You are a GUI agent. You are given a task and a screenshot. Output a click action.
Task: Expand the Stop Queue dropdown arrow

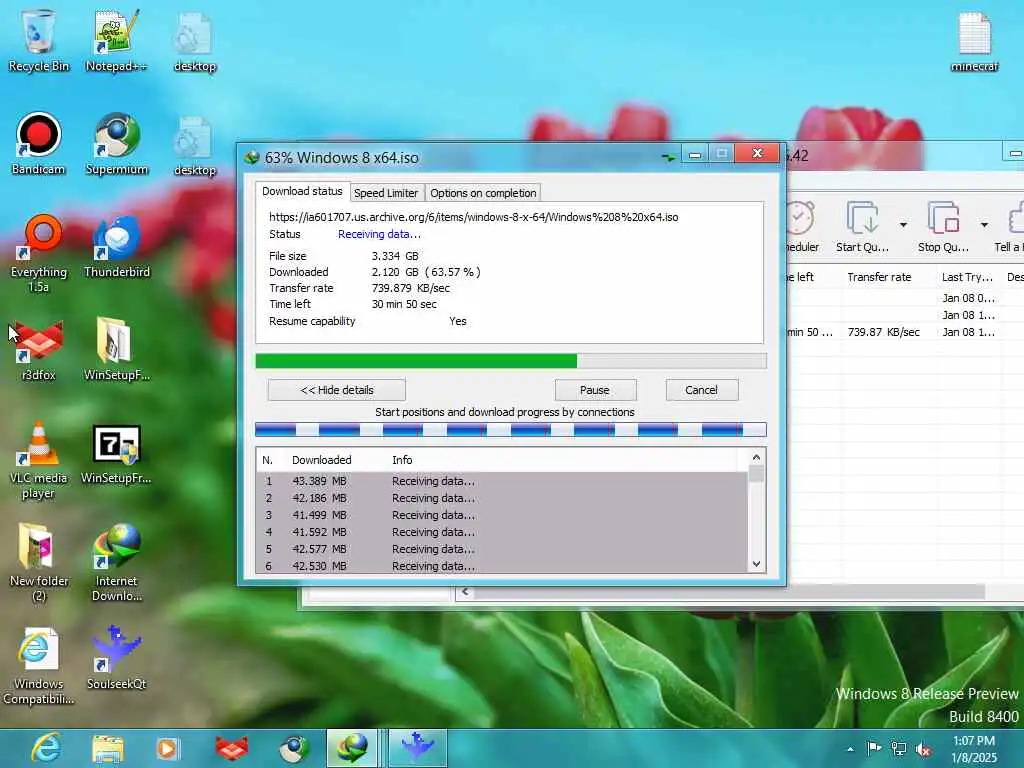coord(984,225)
